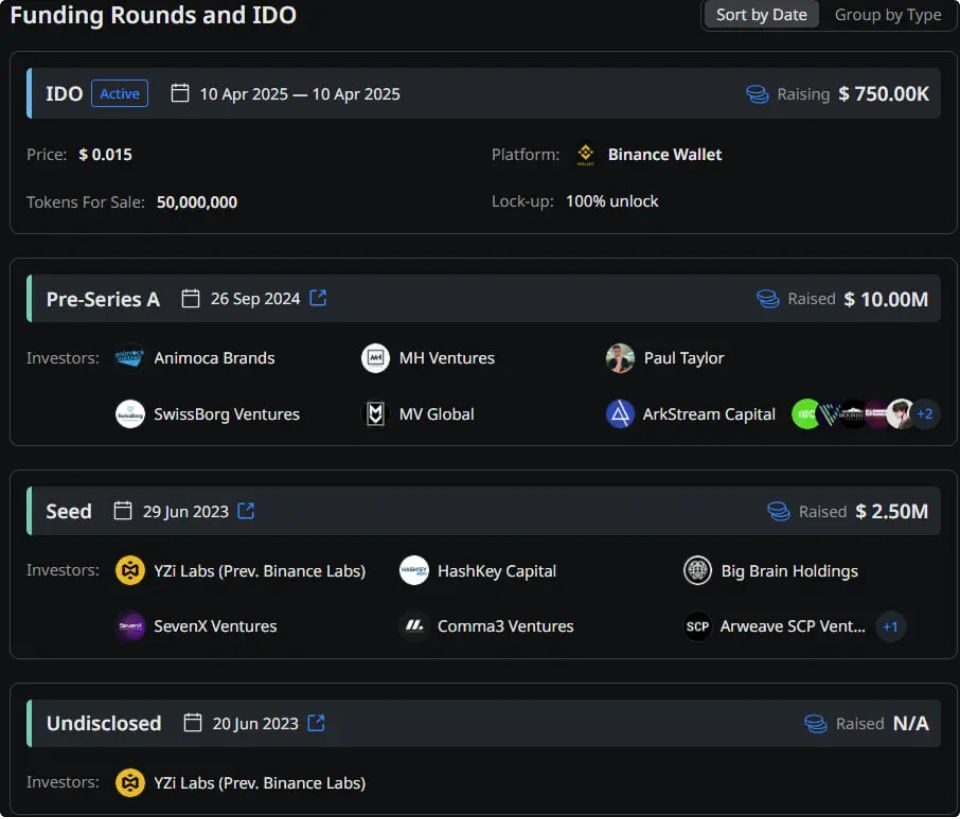Click the Active status badge on IDO
960x819 pixels.
coord(120,94)
